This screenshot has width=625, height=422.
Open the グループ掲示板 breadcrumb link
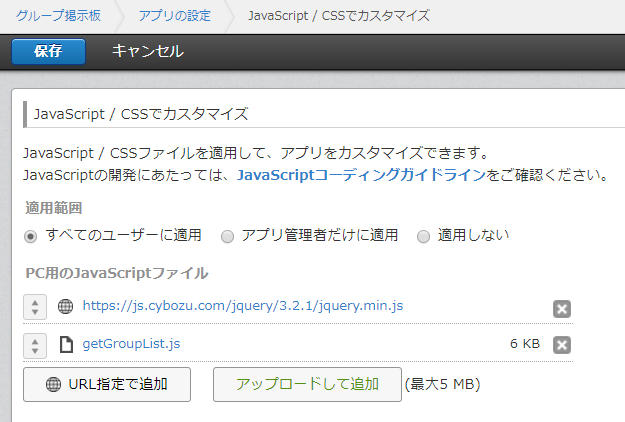click(59, 16)
